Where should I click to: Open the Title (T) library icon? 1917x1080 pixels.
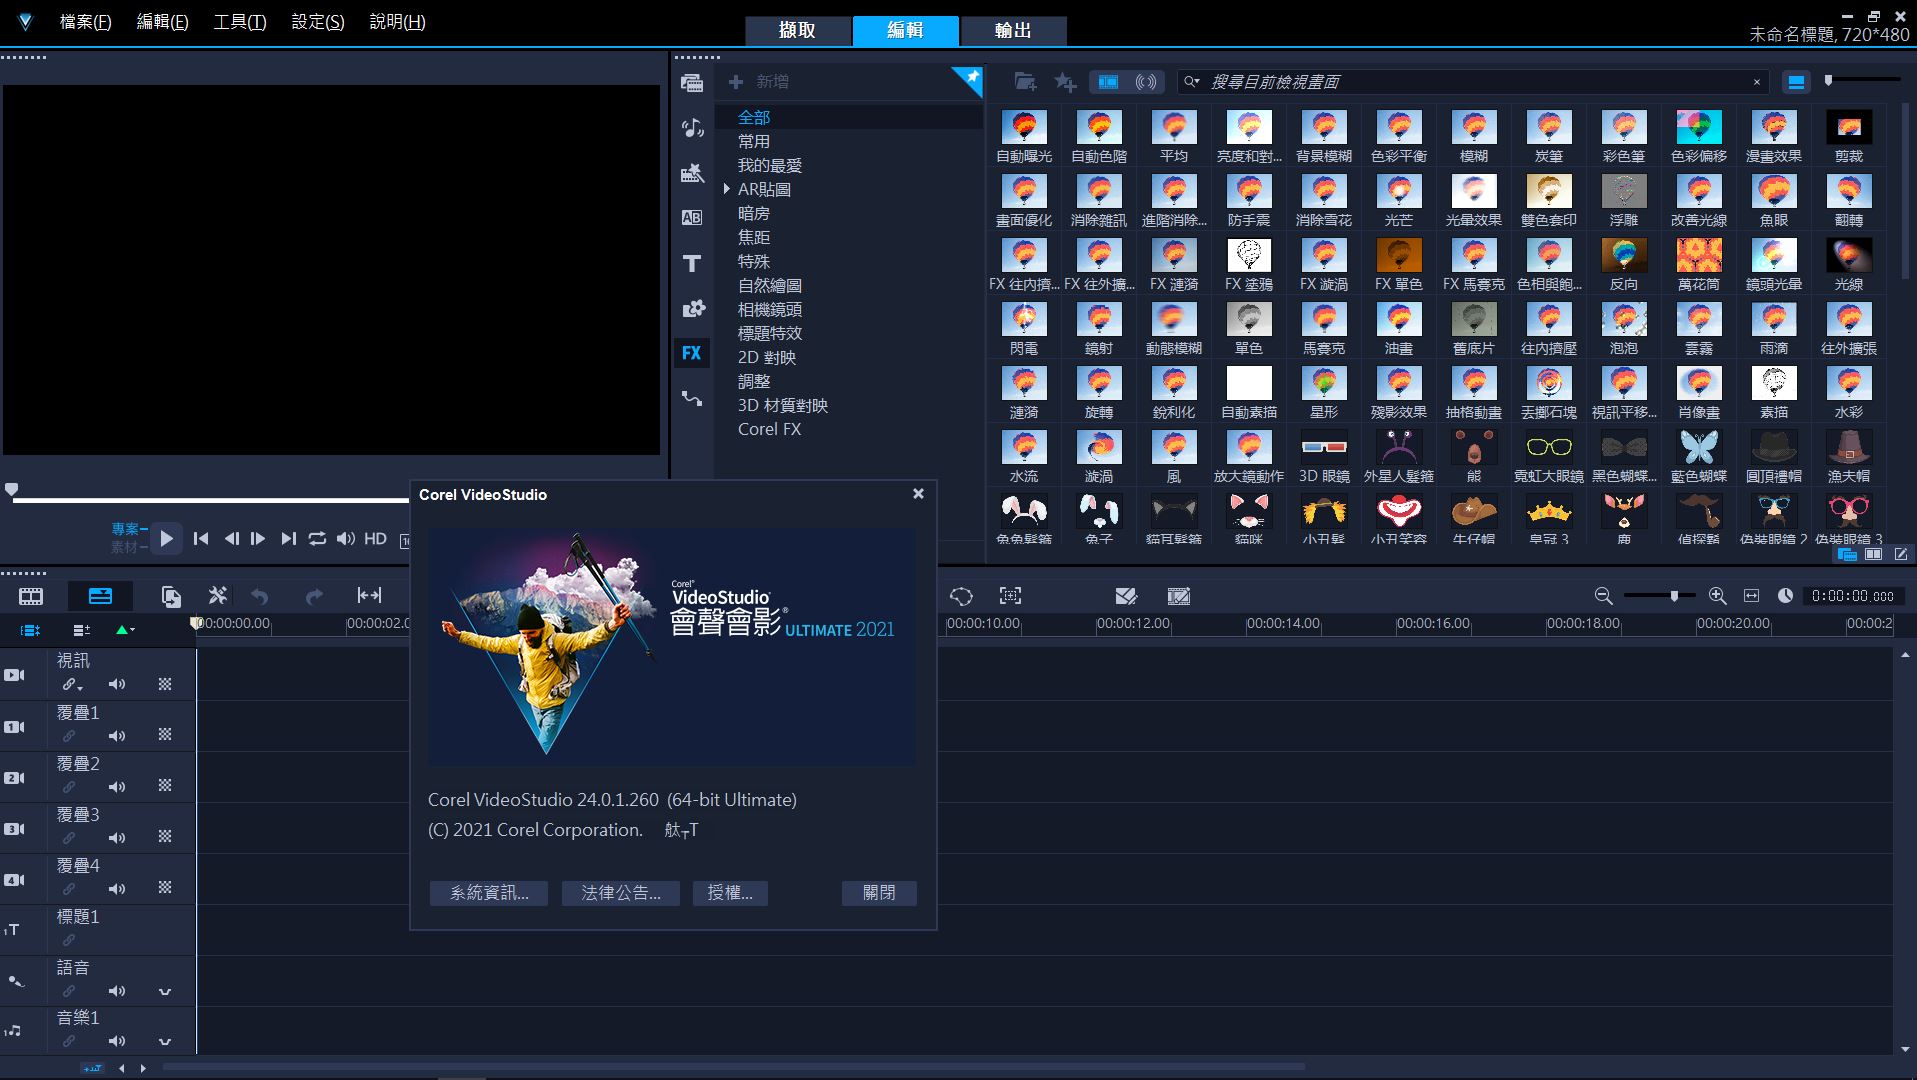[x=692, y=263]
